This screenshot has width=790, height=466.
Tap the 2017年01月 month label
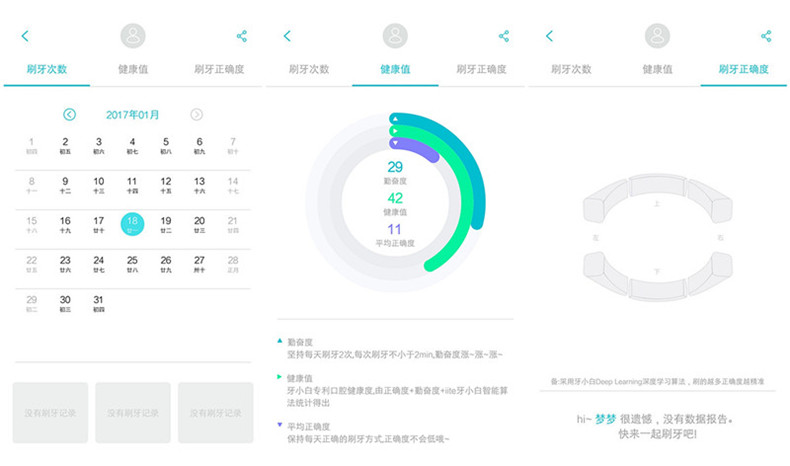point(133,115)
